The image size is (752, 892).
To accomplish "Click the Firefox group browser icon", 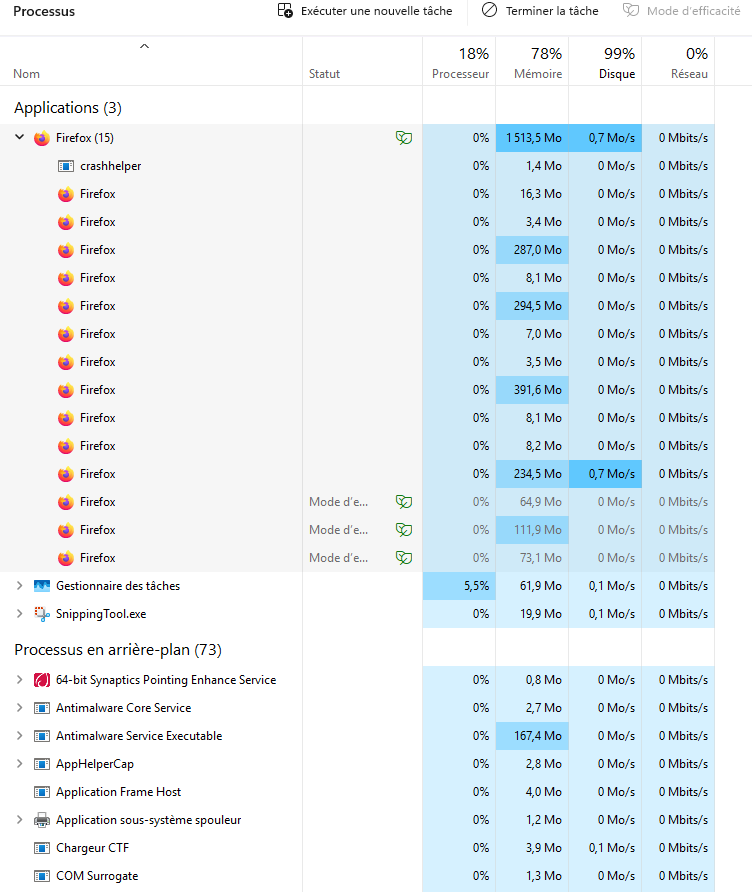I will 42,138.
